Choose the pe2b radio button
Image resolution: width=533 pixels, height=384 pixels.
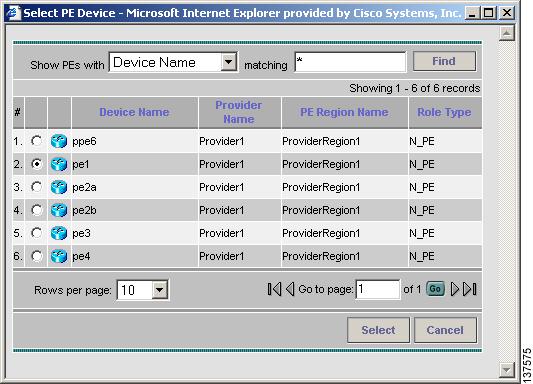[x=36, y=210]
